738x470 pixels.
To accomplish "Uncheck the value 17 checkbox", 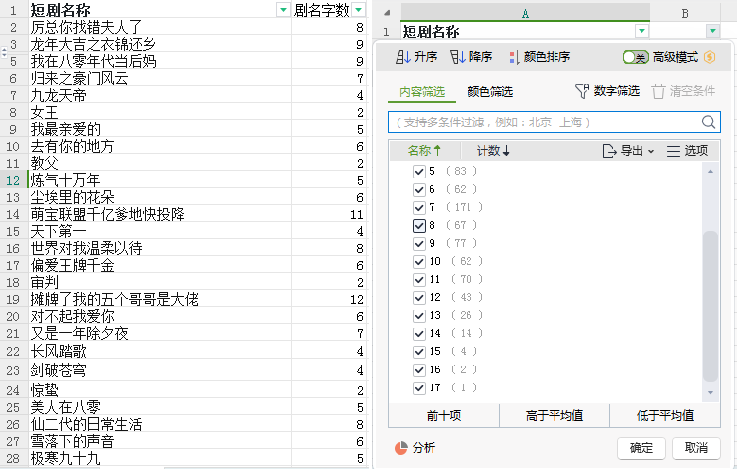I will tap(419, 388).
